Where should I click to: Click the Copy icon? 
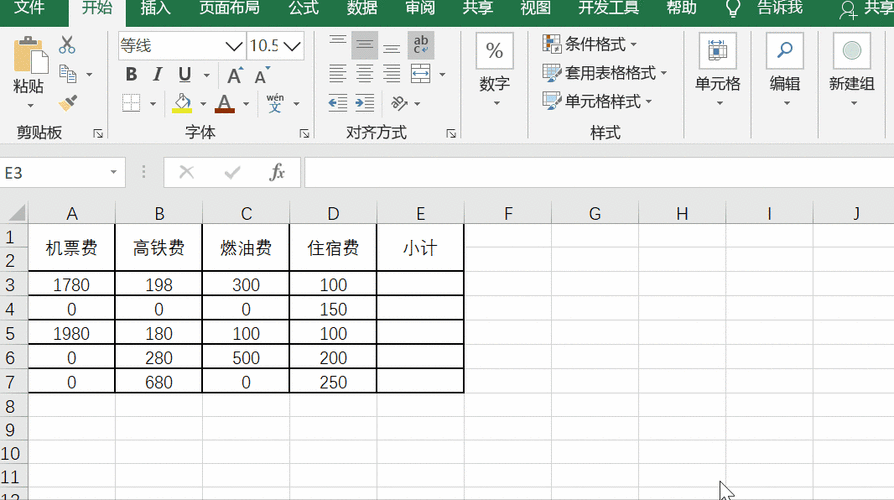(x=68, y=74)
